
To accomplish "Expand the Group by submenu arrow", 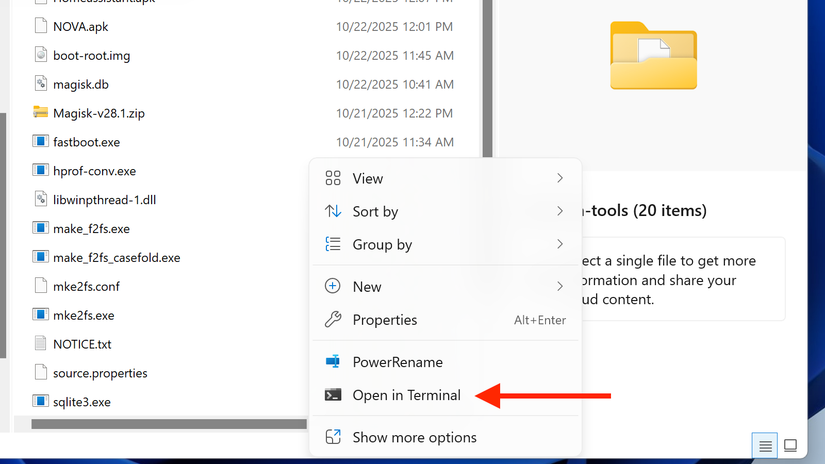I will tap(560, 244).
